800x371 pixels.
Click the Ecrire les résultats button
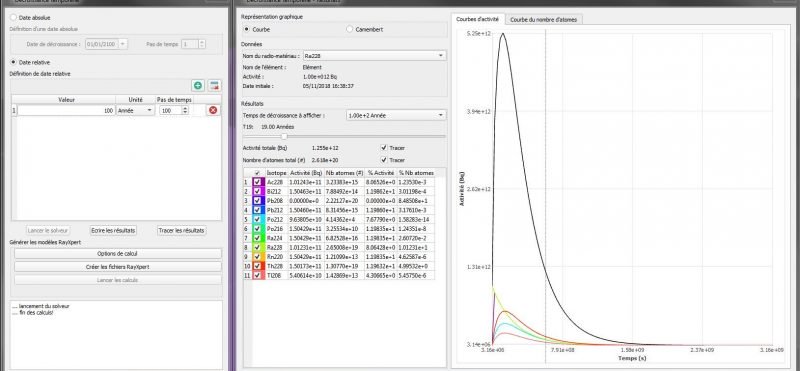[113, 231]
